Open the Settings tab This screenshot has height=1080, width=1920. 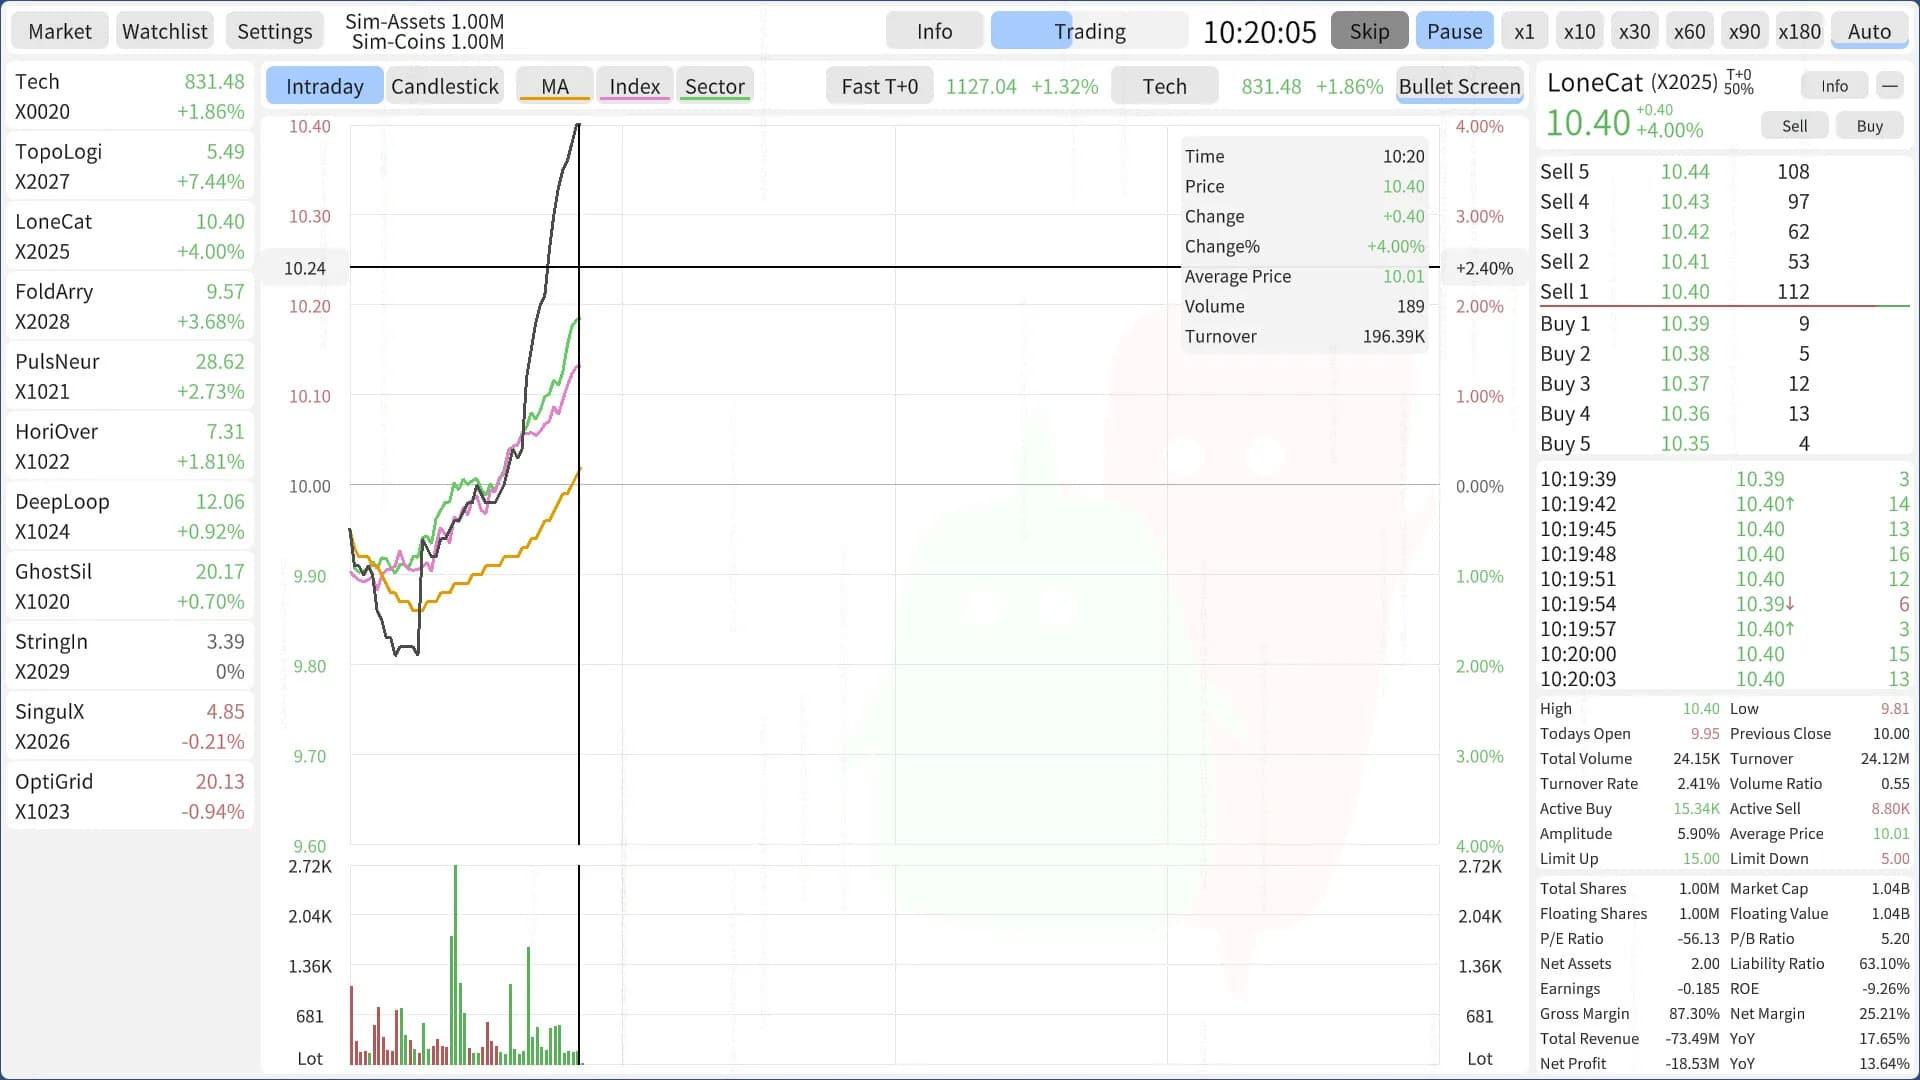pos(275,31)
